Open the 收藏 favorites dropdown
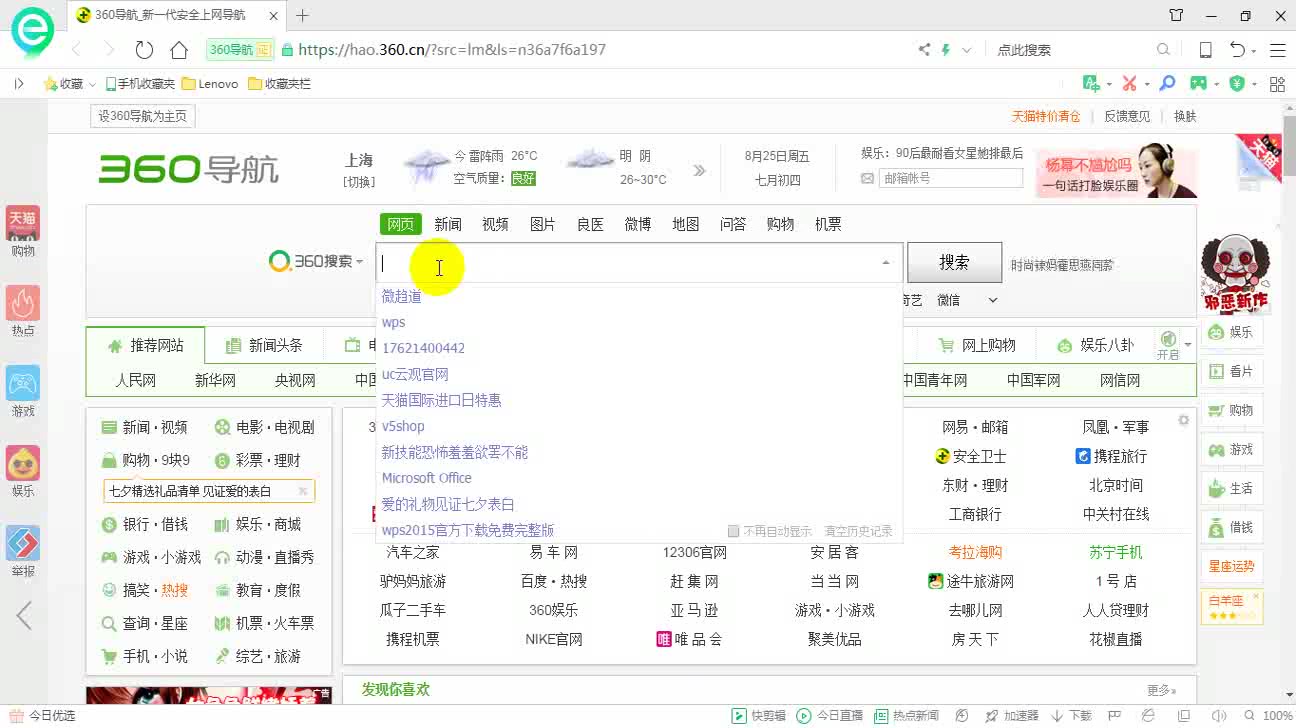The height and width of the screenshot is (728, 1296). [x=92, y=84]
